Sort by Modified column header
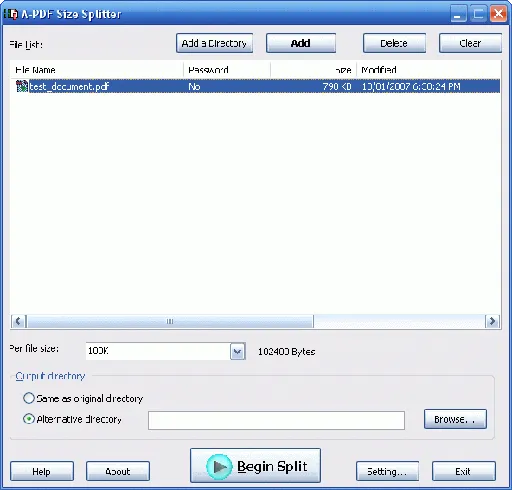 pos(428,69)
